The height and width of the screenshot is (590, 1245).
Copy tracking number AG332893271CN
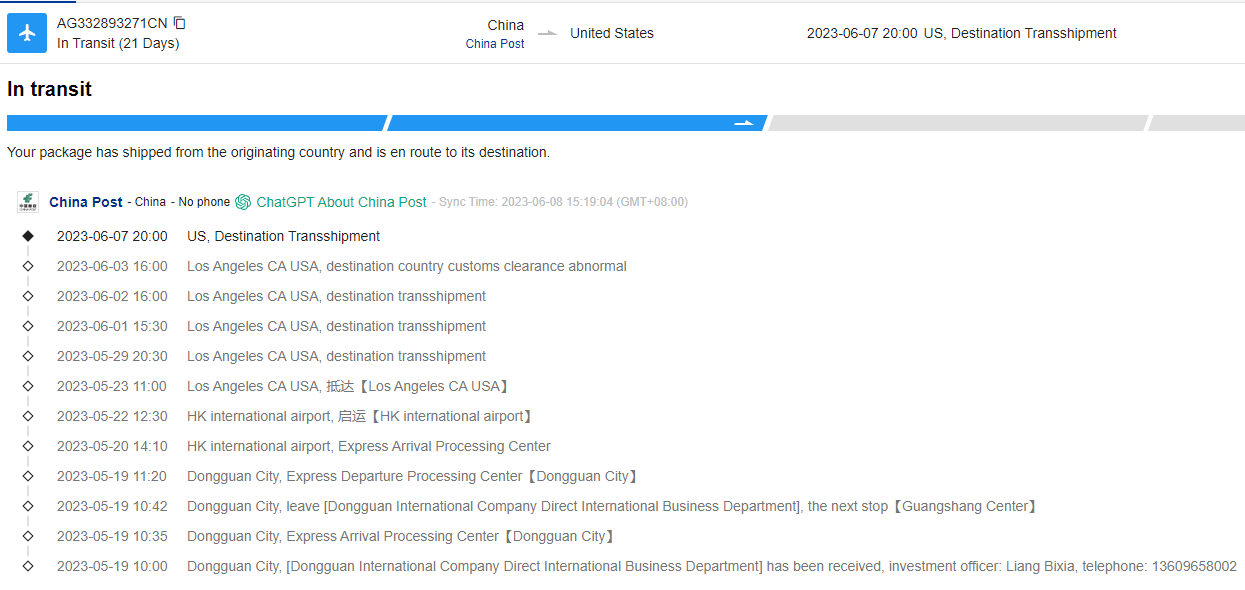pos(180,23)
